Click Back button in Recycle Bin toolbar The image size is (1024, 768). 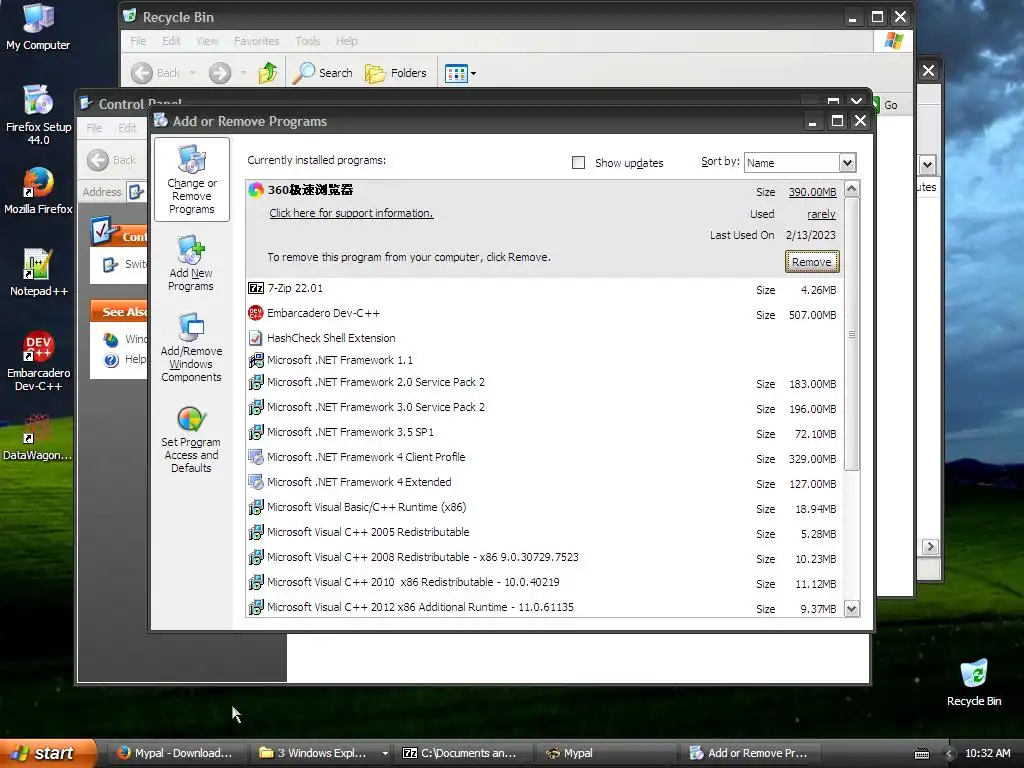(x=155, y=73)
